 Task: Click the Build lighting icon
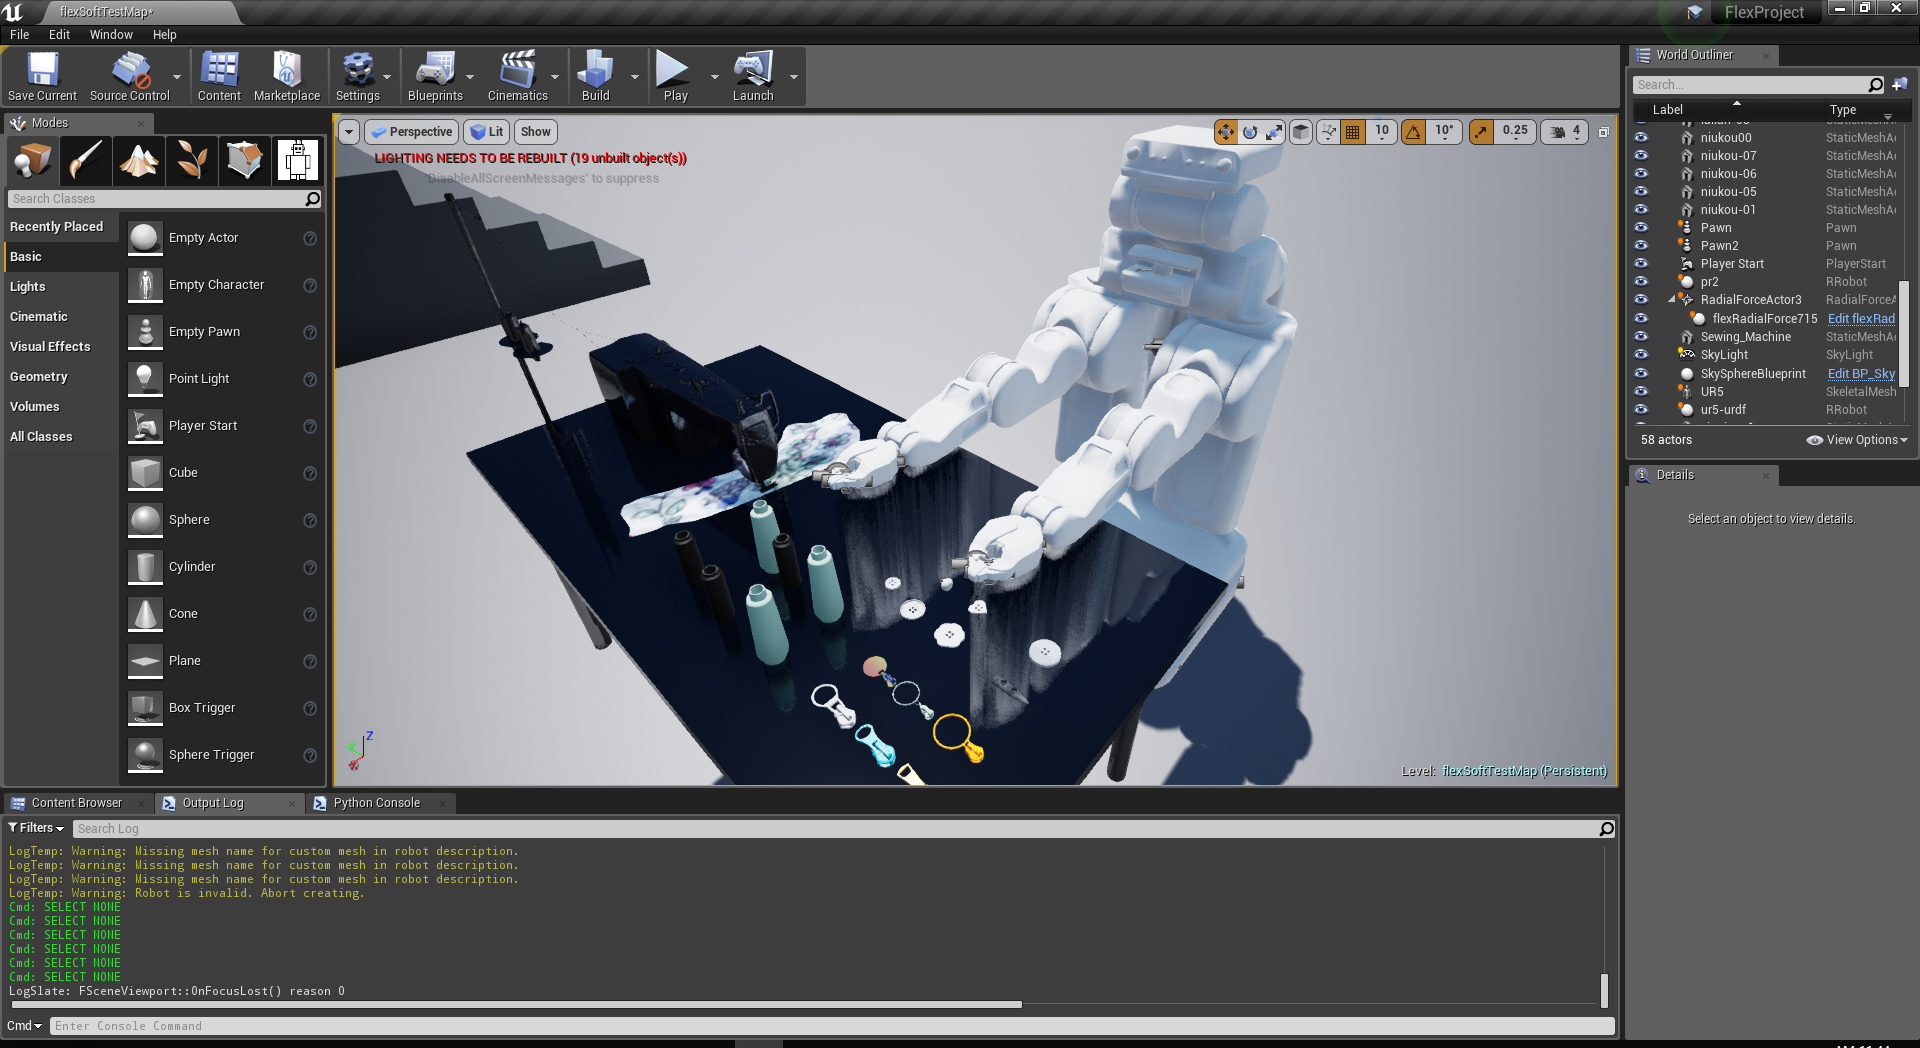595,69
